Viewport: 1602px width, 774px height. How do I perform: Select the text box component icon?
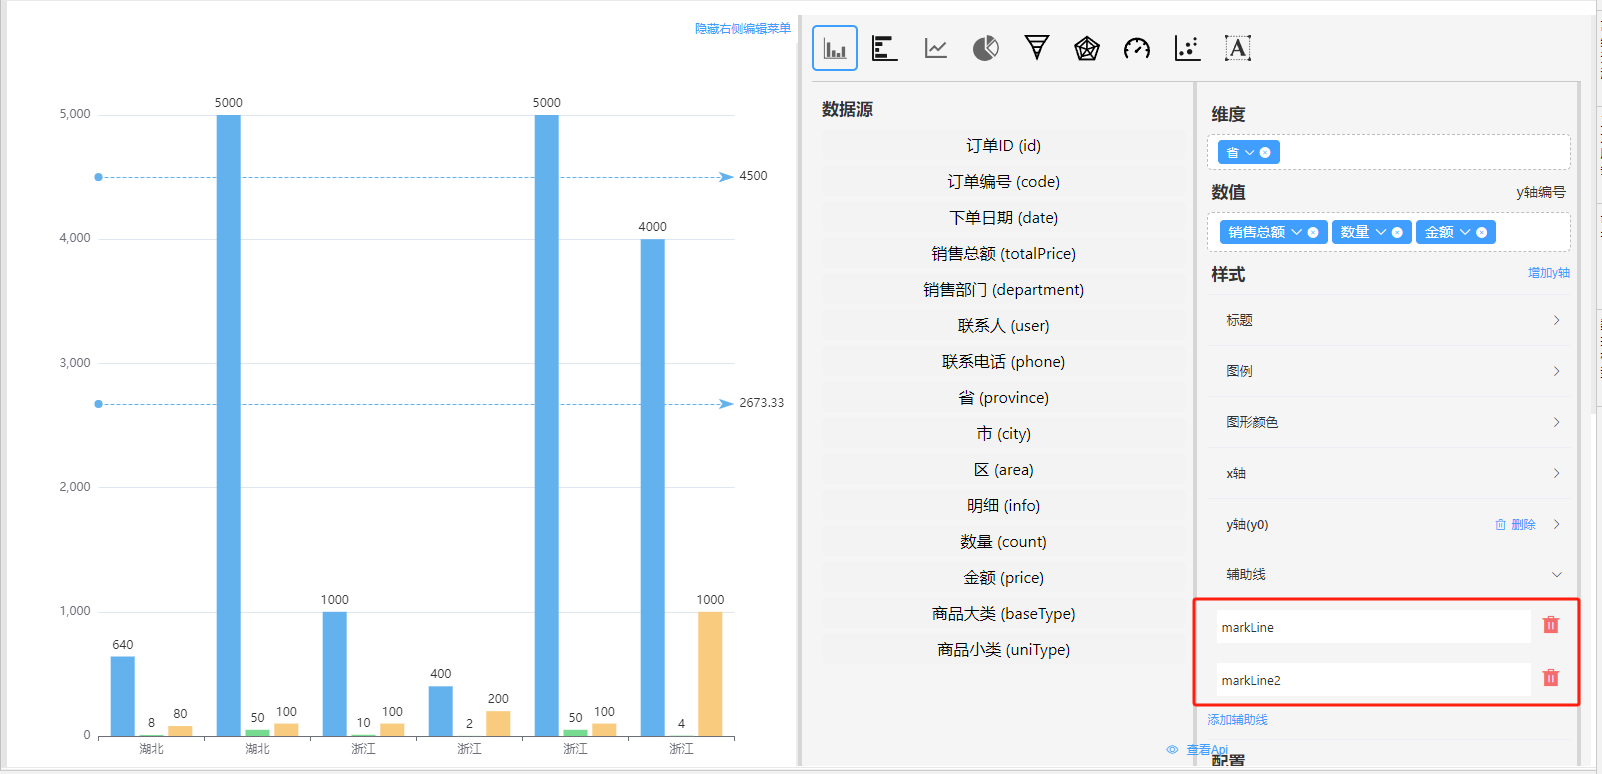point(1238,48)
